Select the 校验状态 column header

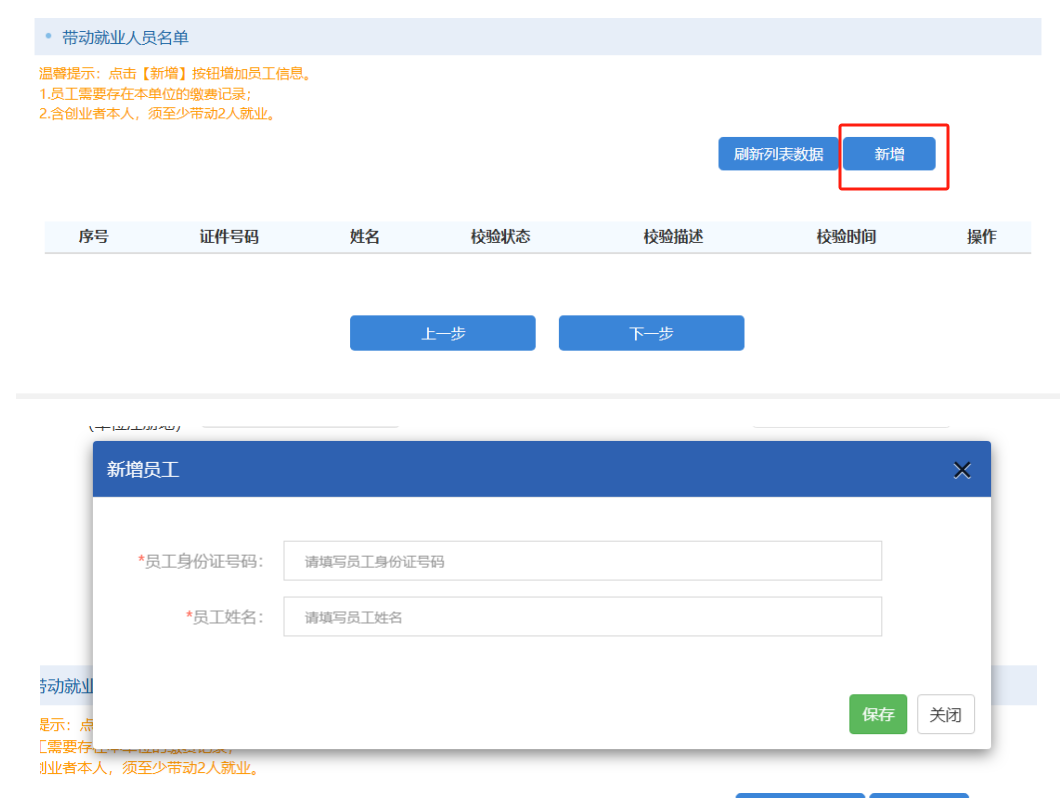pos(500,237)
